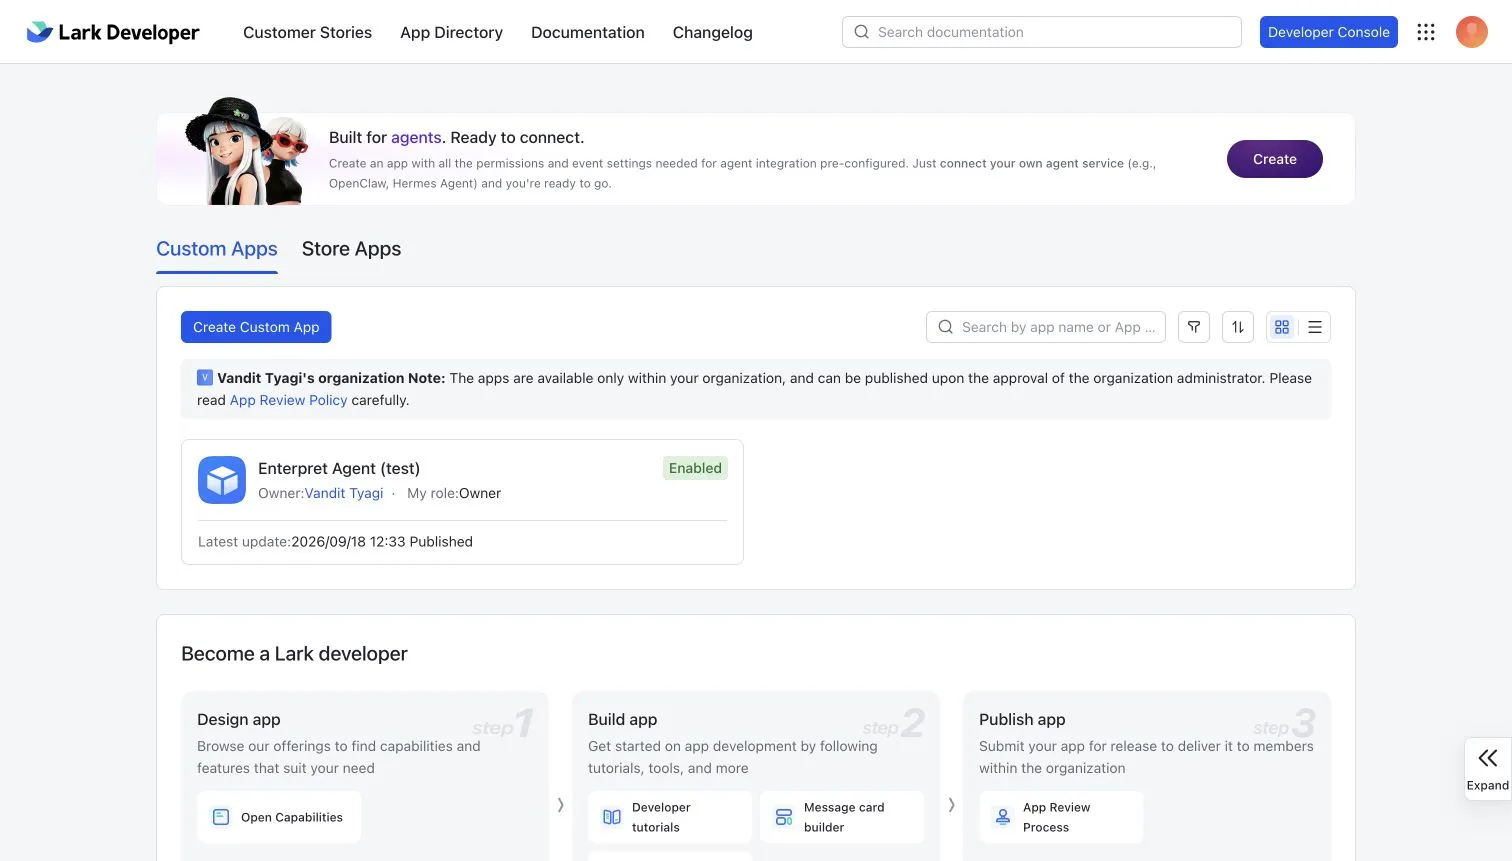This screenshot has width=1512, height=861.
Task: Click the Open Capabilities card
Action: 279,817
